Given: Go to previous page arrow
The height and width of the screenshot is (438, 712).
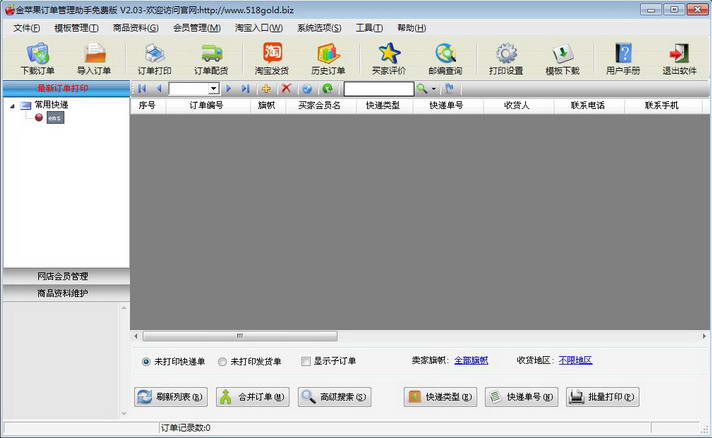Looking at the screenshot, I should [x=158, y=89].
